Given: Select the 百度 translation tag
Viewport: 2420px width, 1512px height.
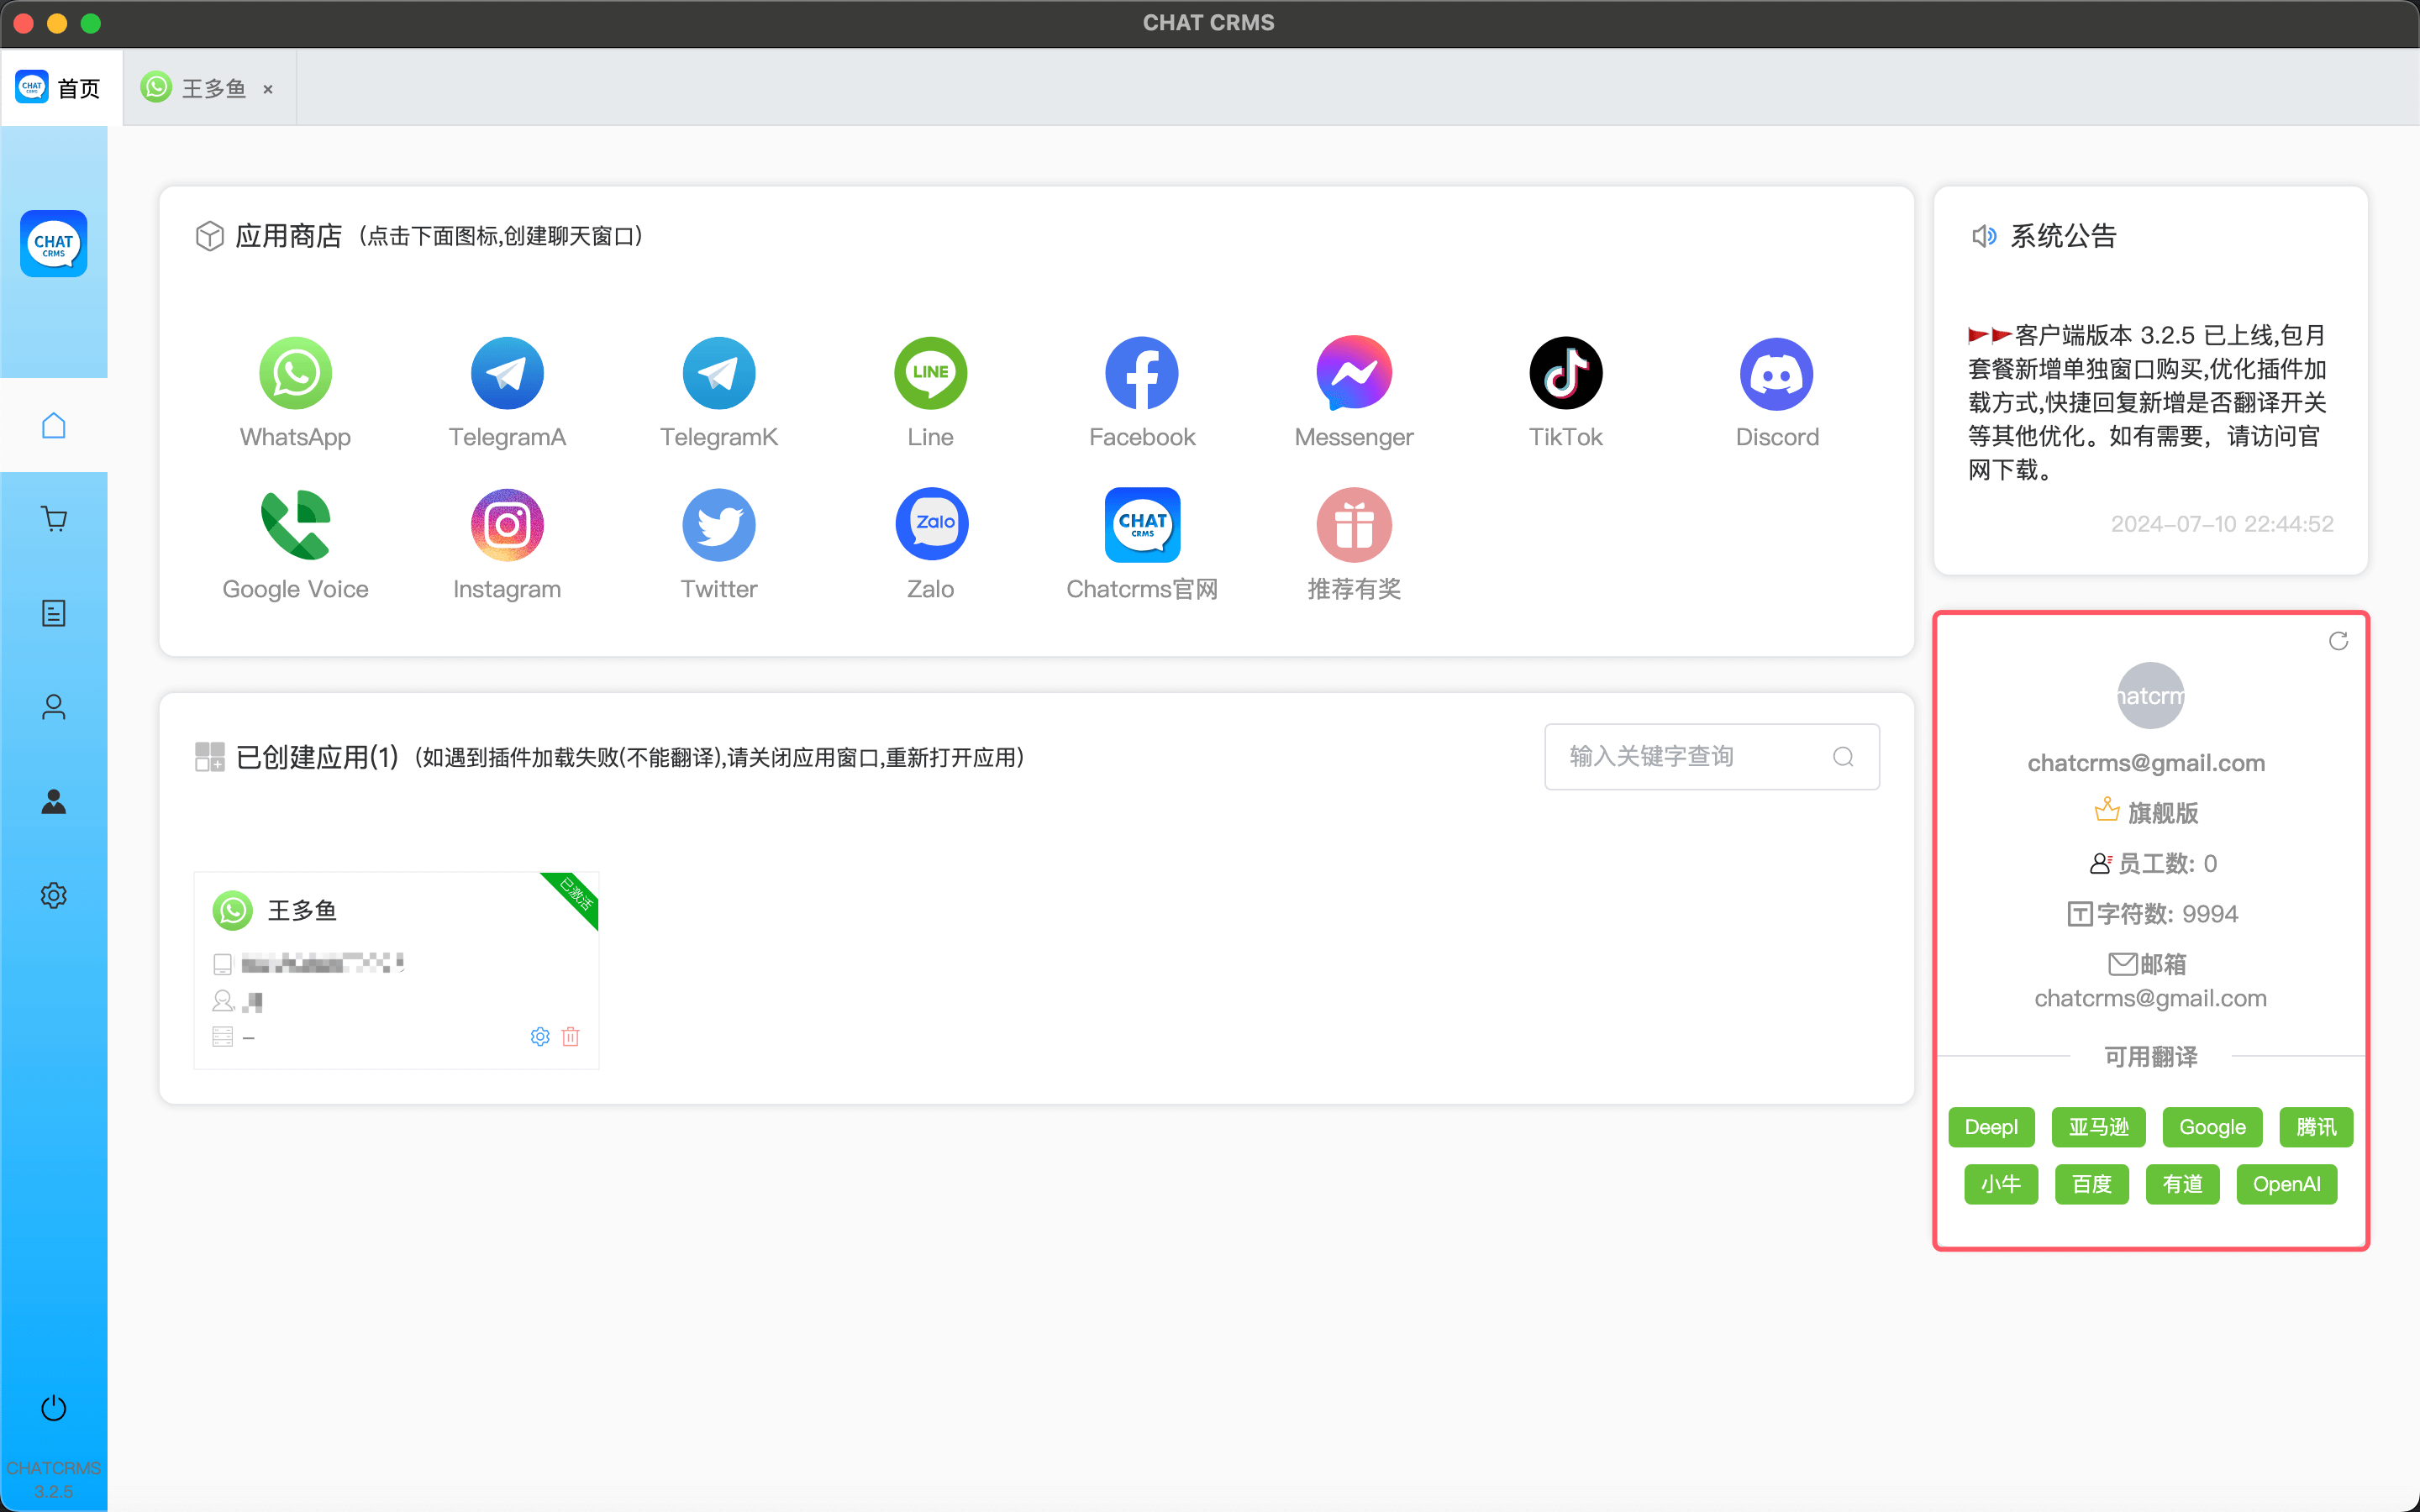Looking at the screenshot, I should pos(2092,1184).
